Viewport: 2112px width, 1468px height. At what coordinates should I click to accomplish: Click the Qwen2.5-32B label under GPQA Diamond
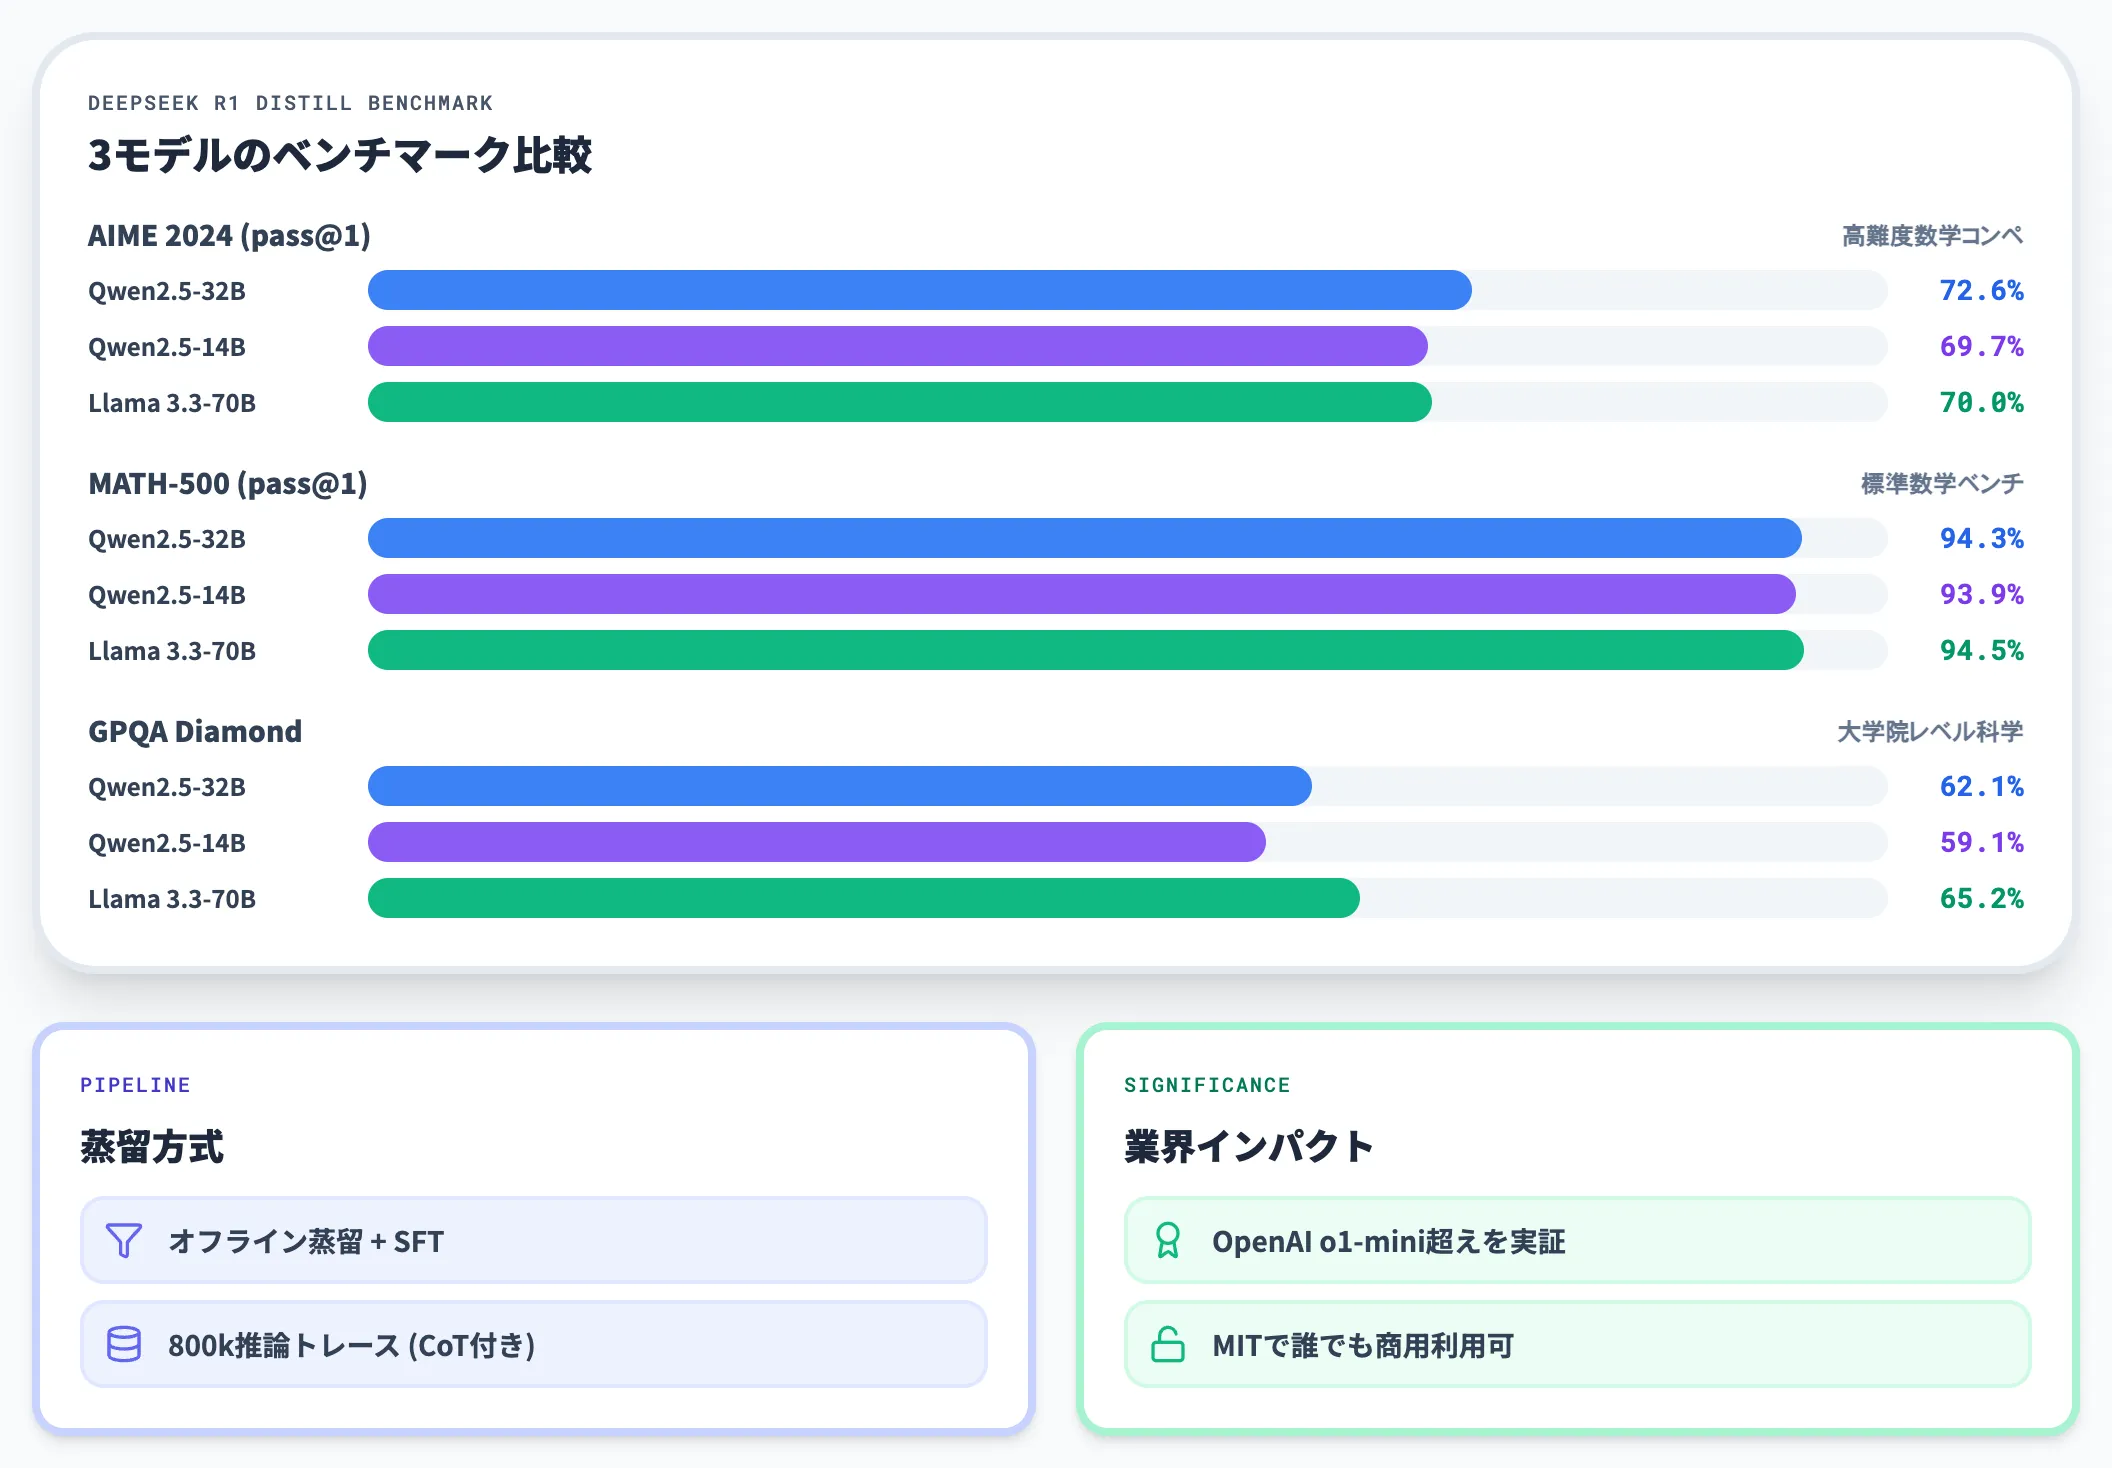point(167,787)
